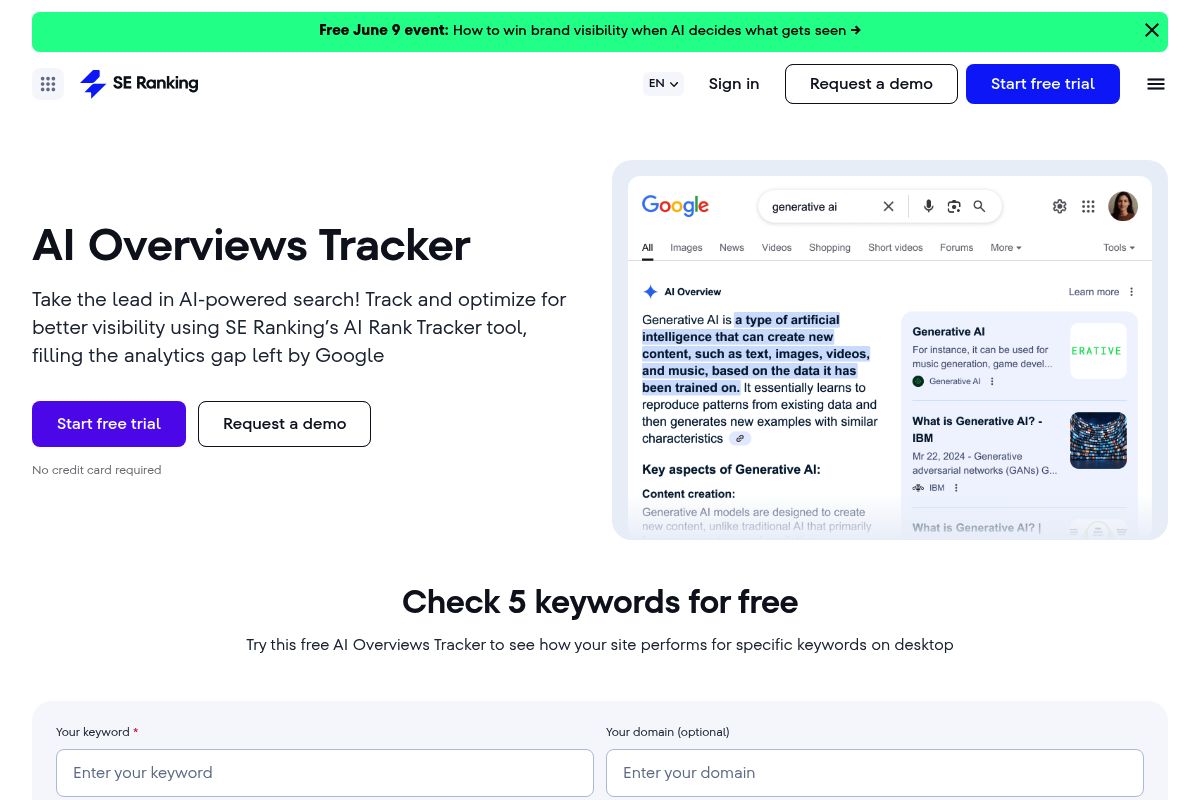Click the link chip icon after 'characteristics'
The height and width of the screenshot is (800, 1200).
[x=739, y=439]
